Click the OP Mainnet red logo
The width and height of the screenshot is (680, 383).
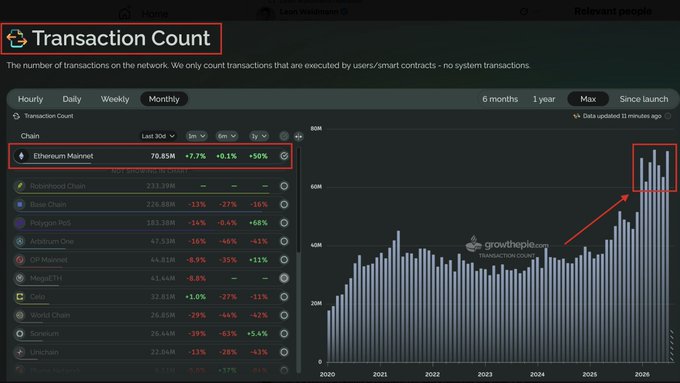point(20,260)
